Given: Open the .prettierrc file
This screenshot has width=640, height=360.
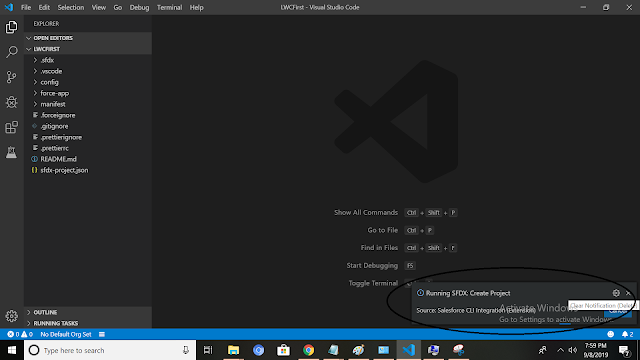Looking at the screenshot, I should pyautogui.click(x=88, y=148).
